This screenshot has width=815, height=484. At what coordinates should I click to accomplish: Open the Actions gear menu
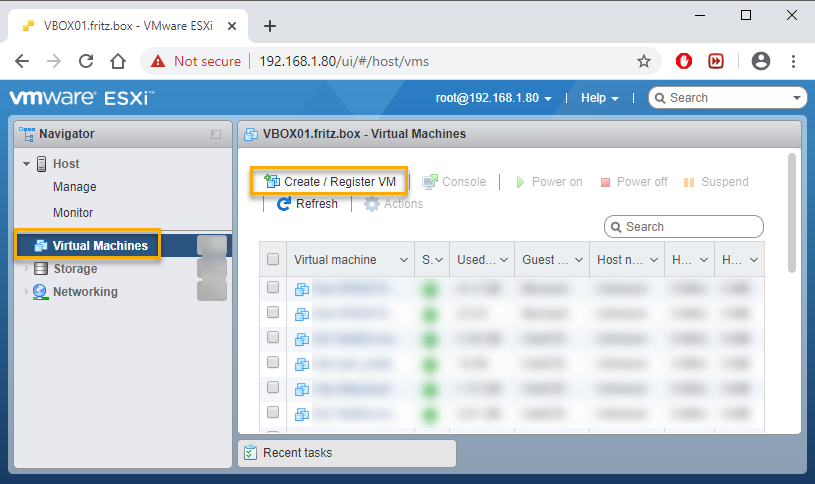tap(393, 204)
